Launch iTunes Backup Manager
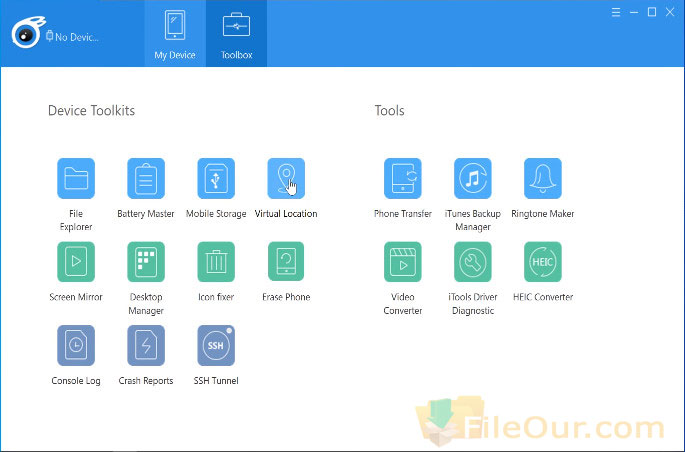685x452 pixels. click(473, 179)
